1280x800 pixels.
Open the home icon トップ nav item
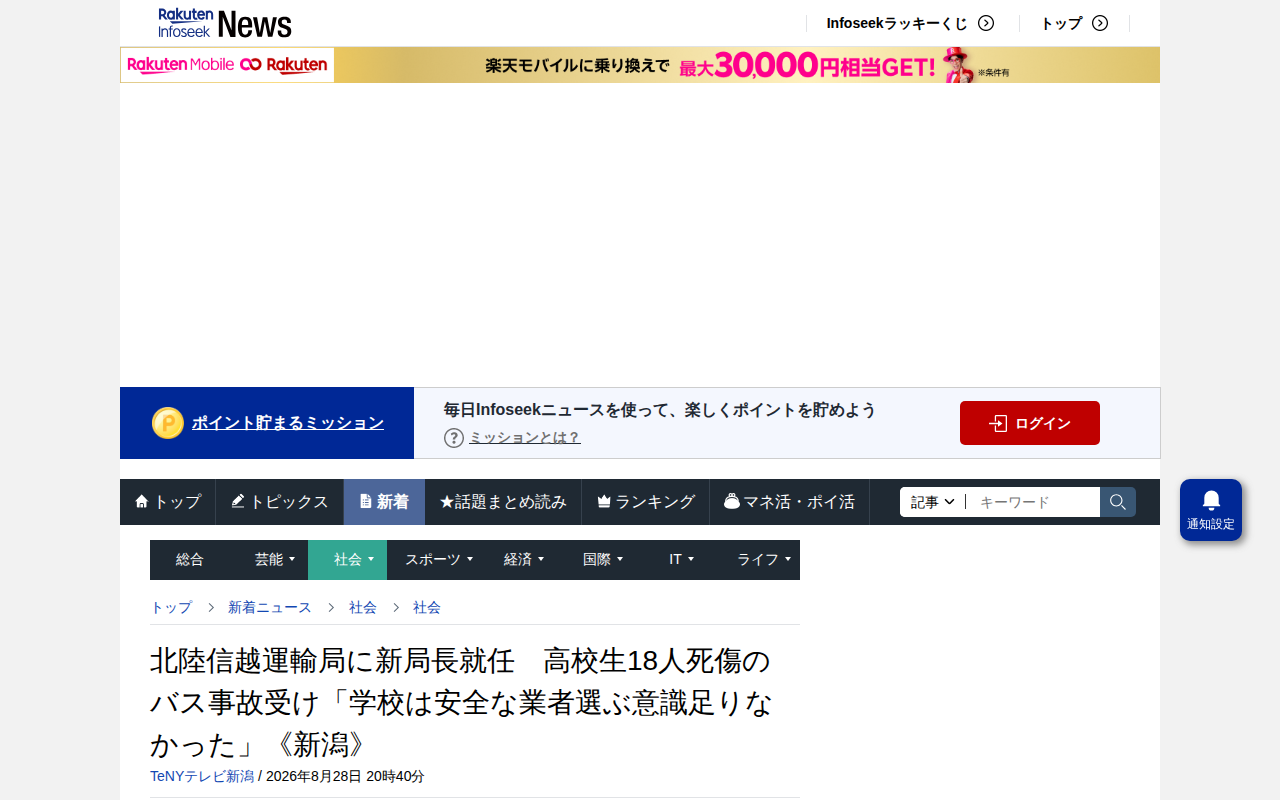point(168,502)
